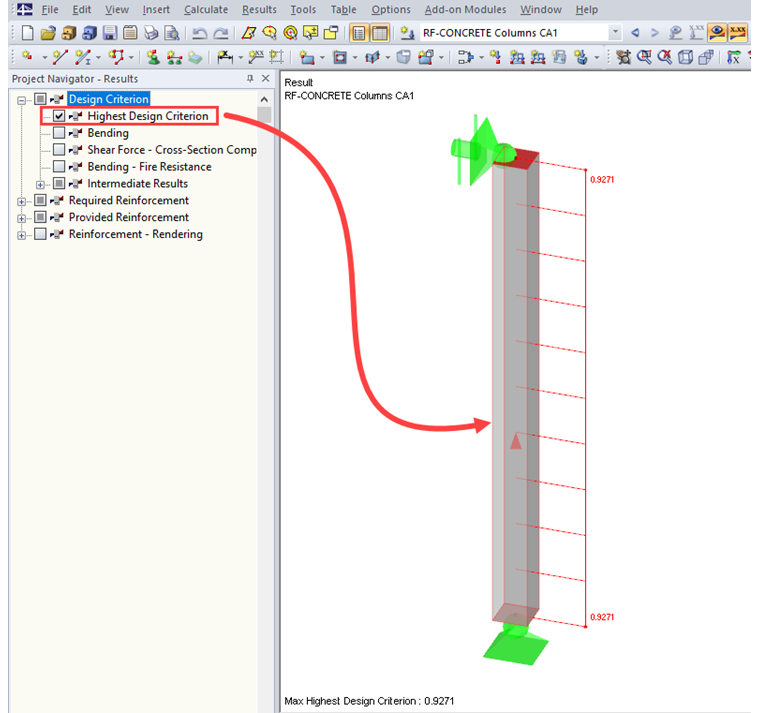Open the Insert menu
Screen dimensions: 760x713
156,10
